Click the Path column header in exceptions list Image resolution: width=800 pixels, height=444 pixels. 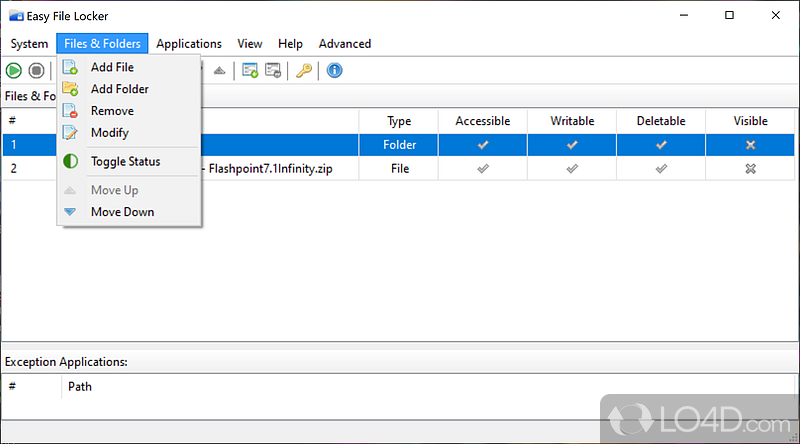coord(80,387)
